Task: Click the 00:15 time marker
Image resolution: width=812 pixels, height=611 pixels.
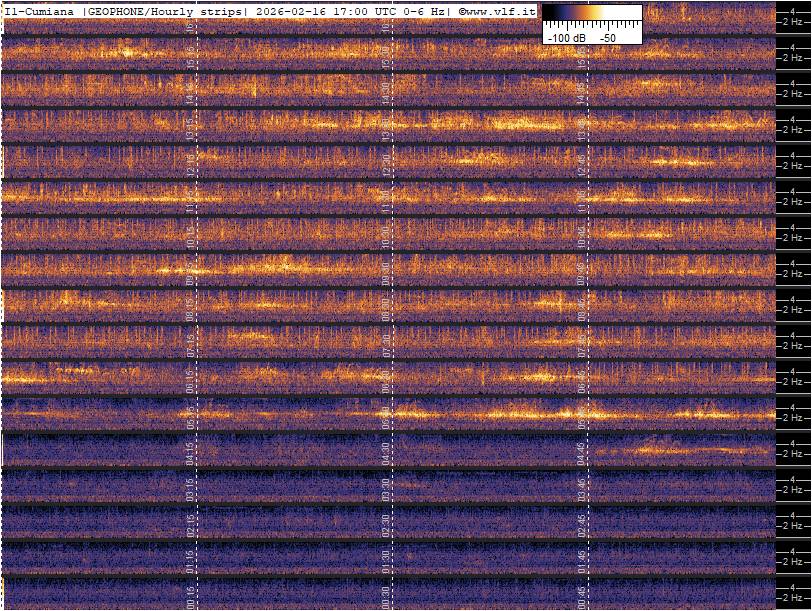Action: (190, 596)
